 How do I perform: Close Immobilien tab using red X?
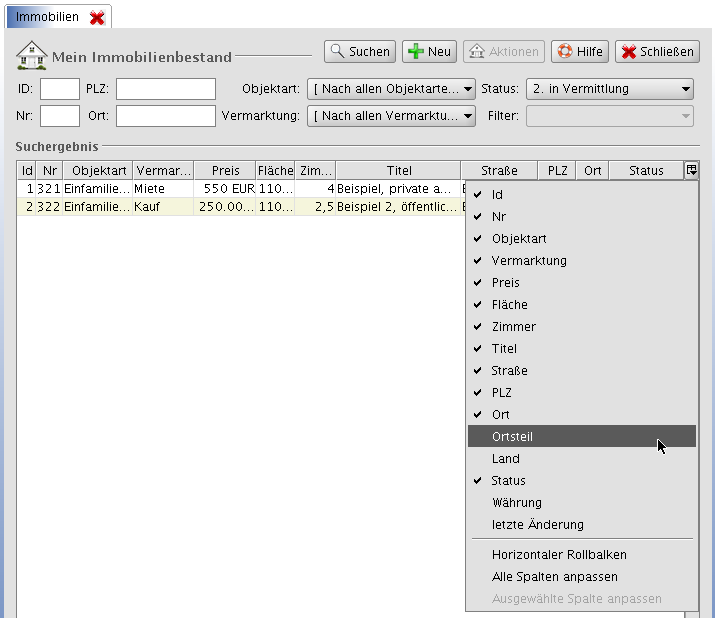97,18
